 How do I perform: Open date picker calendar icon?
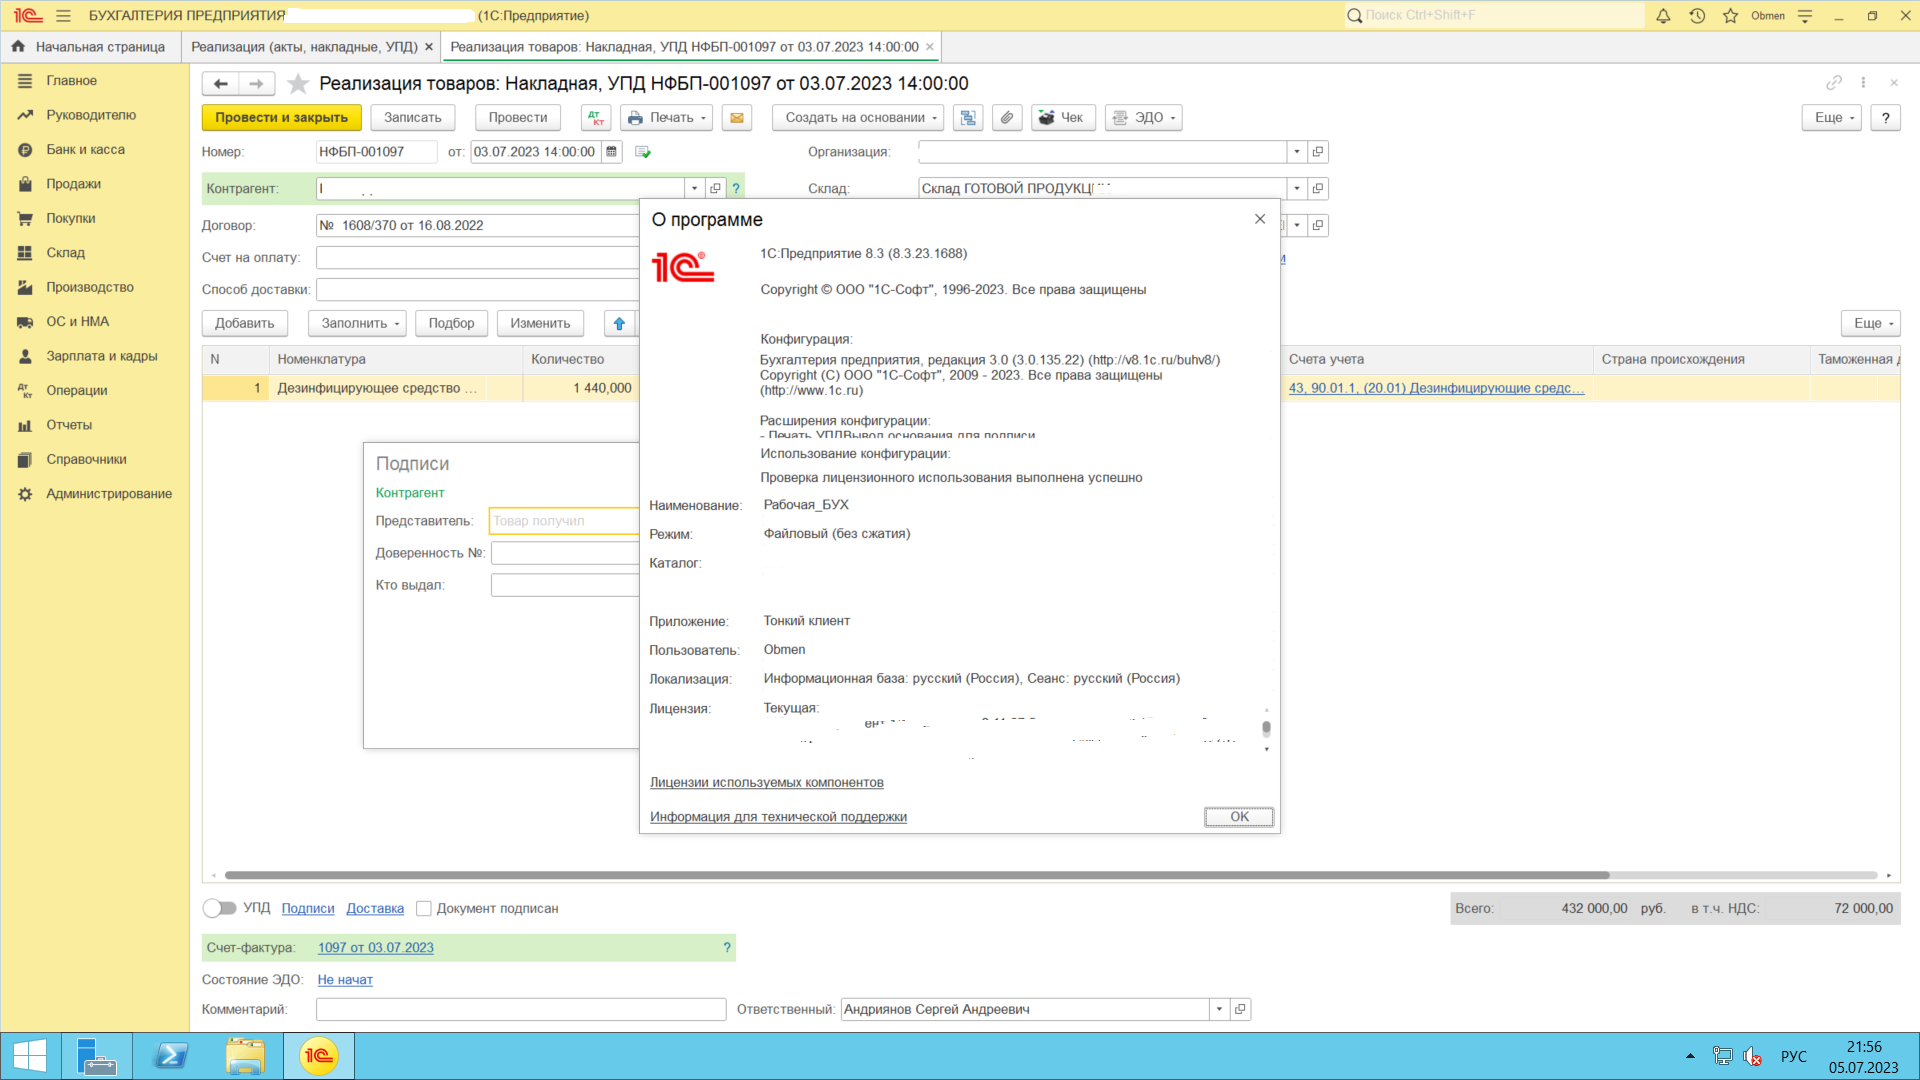(611, 152)
